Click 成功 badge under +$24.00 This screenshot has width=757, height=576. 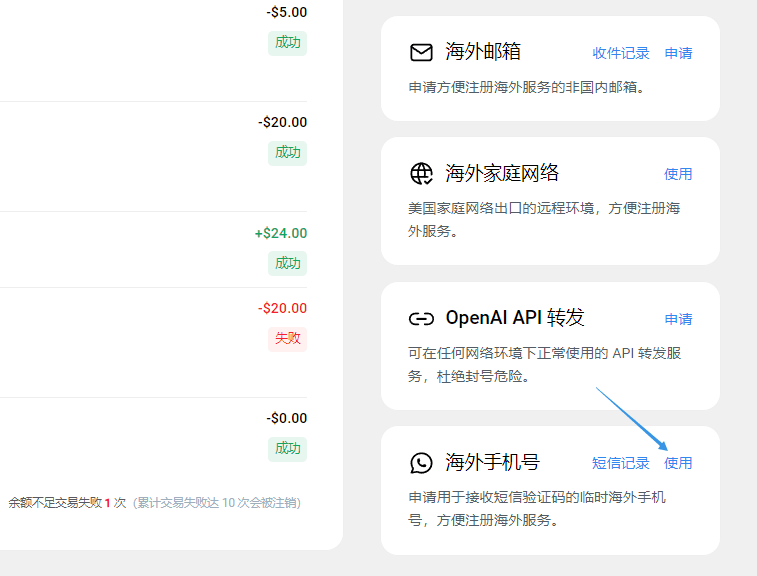coord(287,264)
